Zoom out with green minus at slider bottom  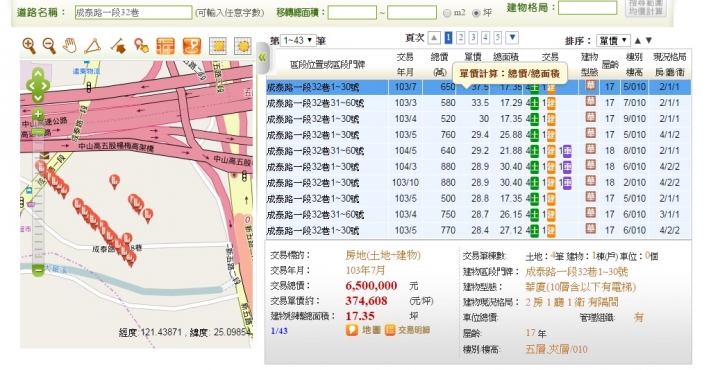(x=38, y=270)
